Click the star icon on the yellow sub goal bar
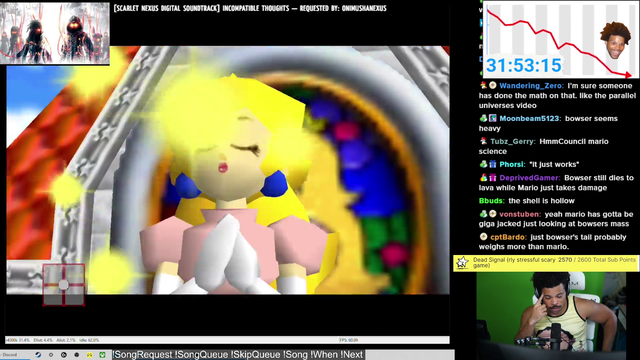Screen dimensions: 640x360 [462, 262]
